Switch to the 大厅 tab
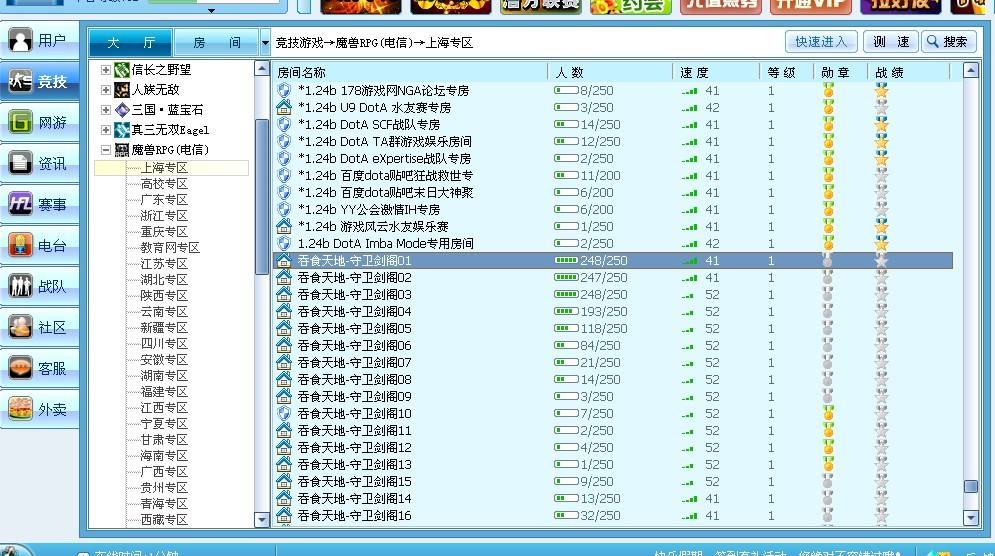 (x=131, y=43)
